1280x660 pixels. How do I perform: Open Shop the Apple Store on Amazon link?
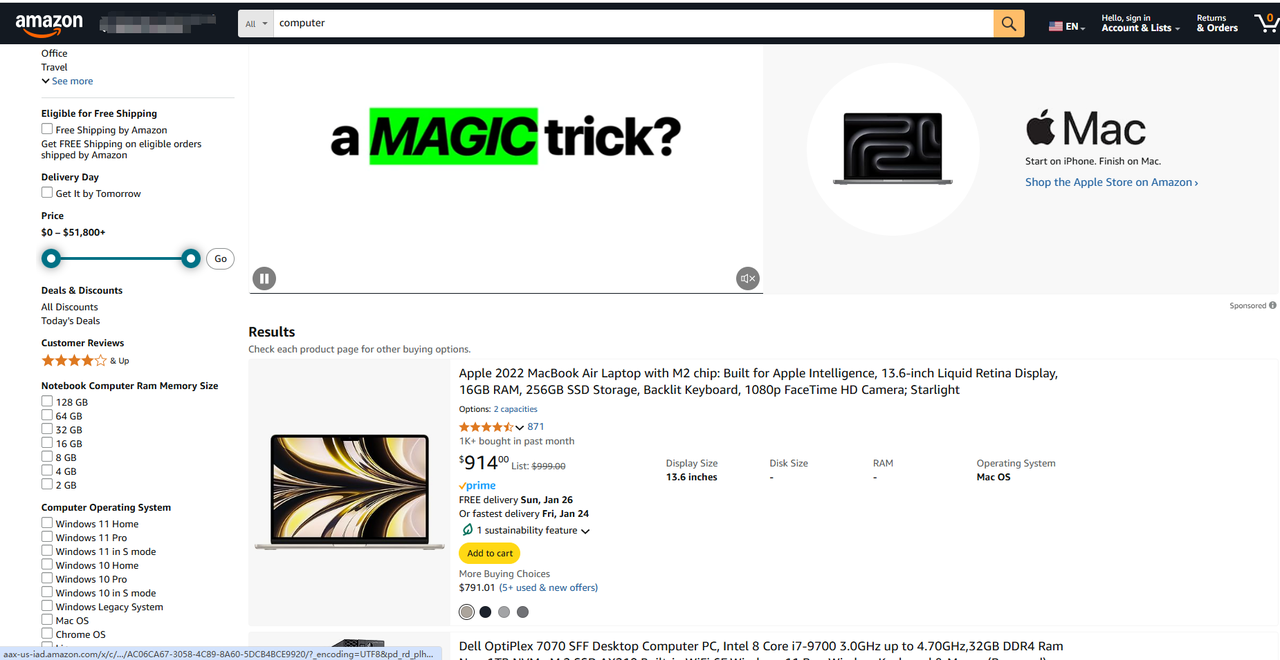pos(1111,182)
